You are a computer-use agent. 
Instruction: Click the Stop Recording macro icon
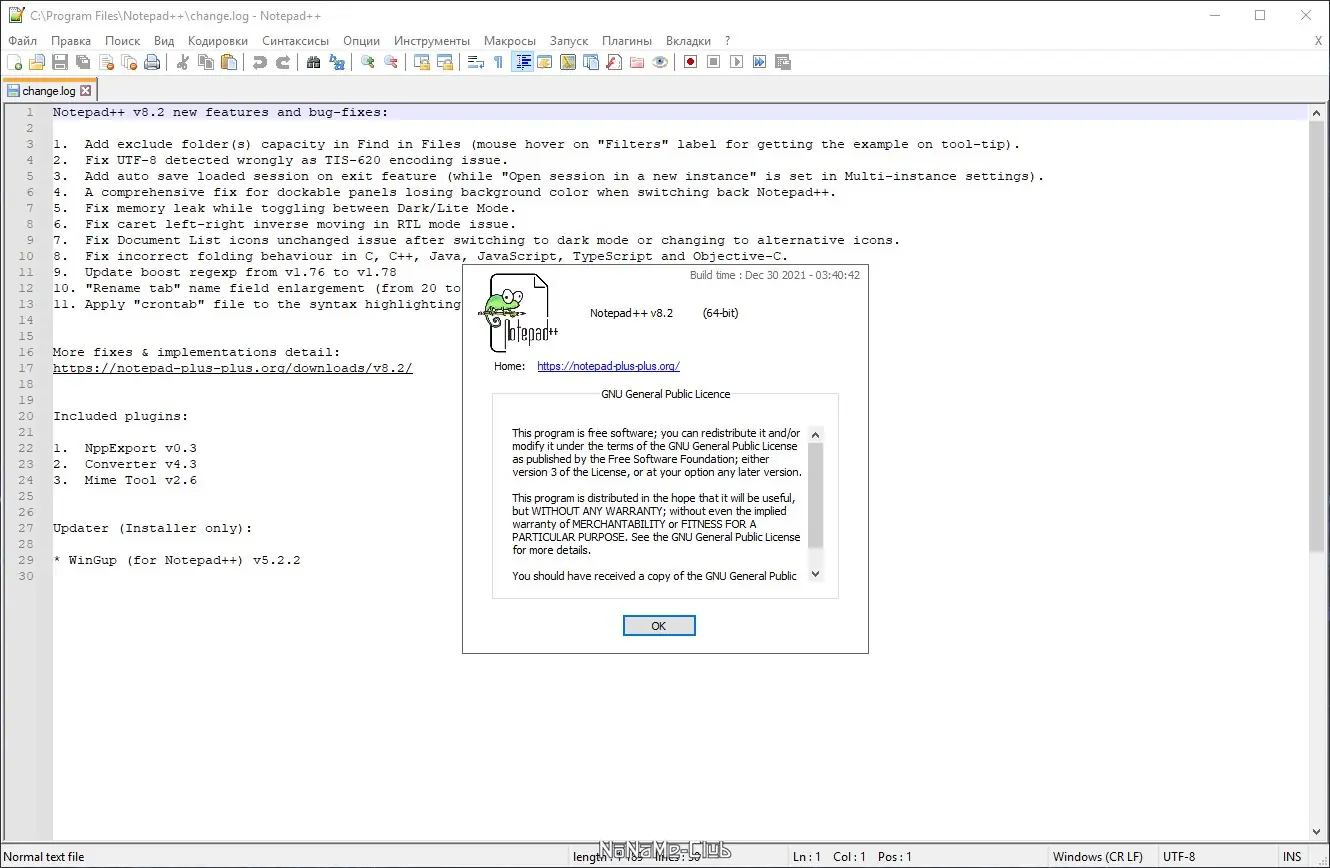point(714,62)
